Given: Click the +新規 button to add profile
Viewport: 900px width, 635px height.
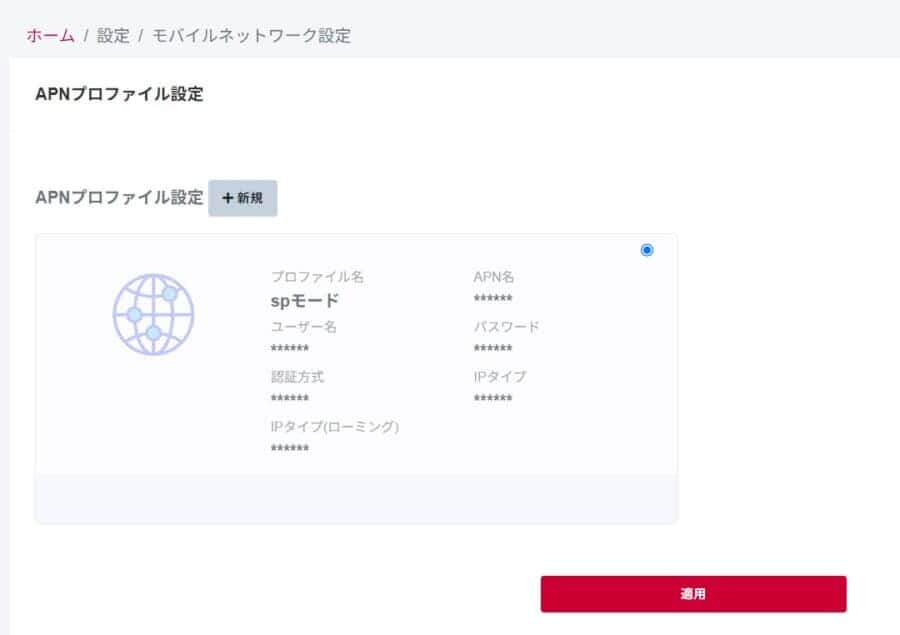Looking at the screenshot, I should tap(242, 198).
